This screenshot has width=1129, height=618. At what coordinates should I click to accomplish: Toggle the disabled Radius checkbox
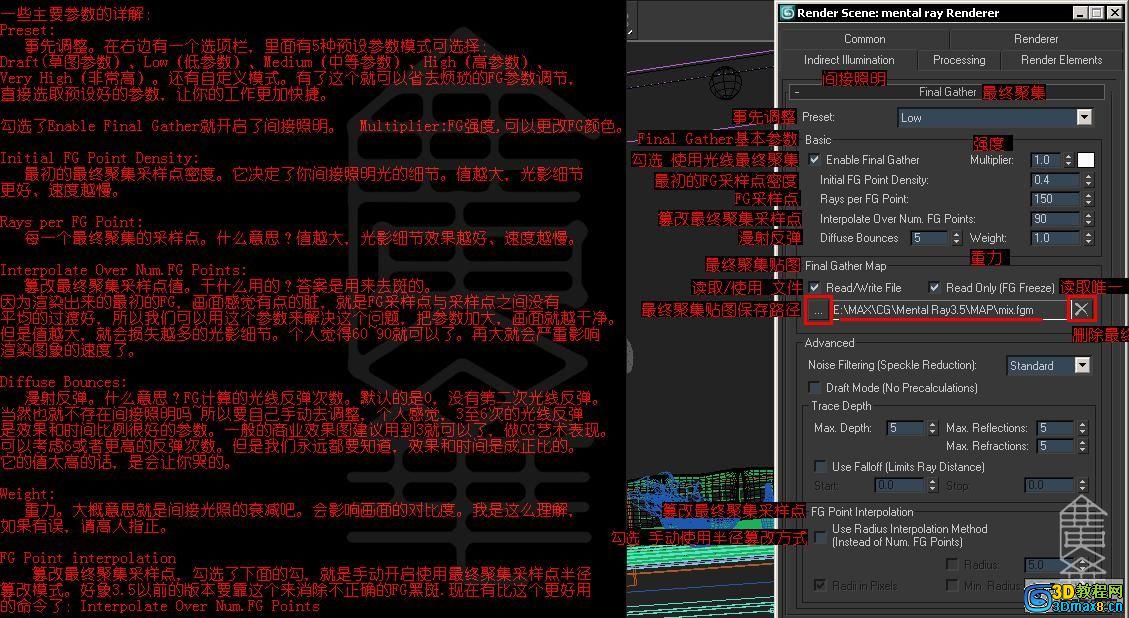pyautogui.click(x=953, y=564)
